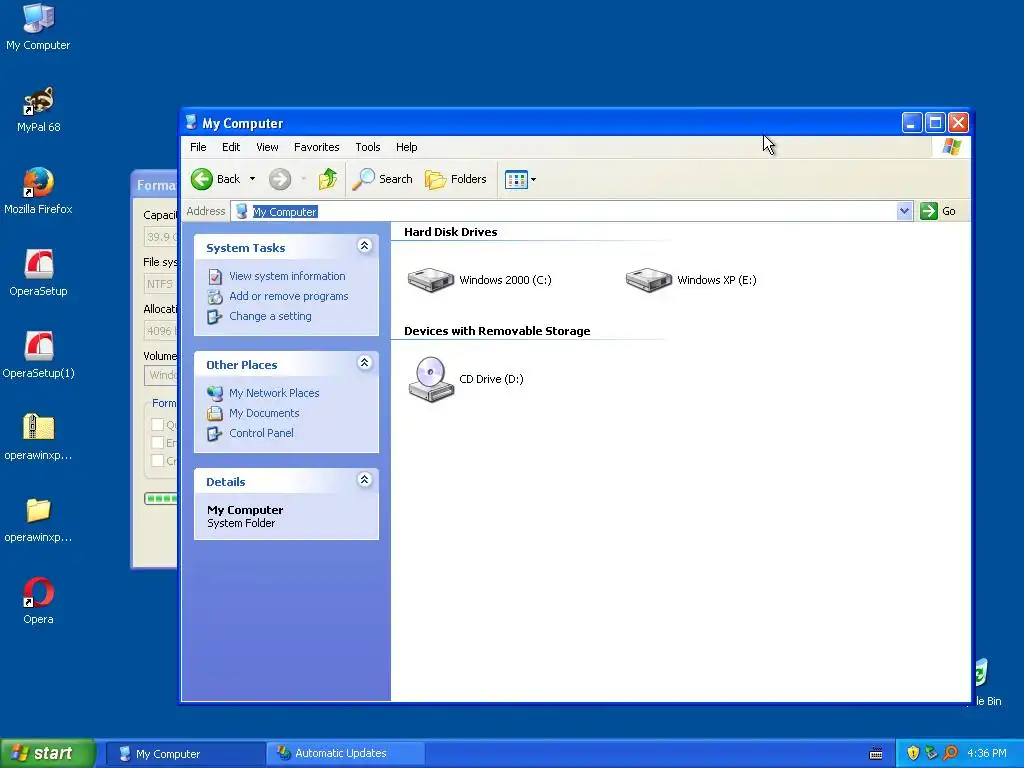Image resolution: width=1024 pixels, height=768 pixels.
Task: Tick the first Format options checkbox
Action: (157, 424)
